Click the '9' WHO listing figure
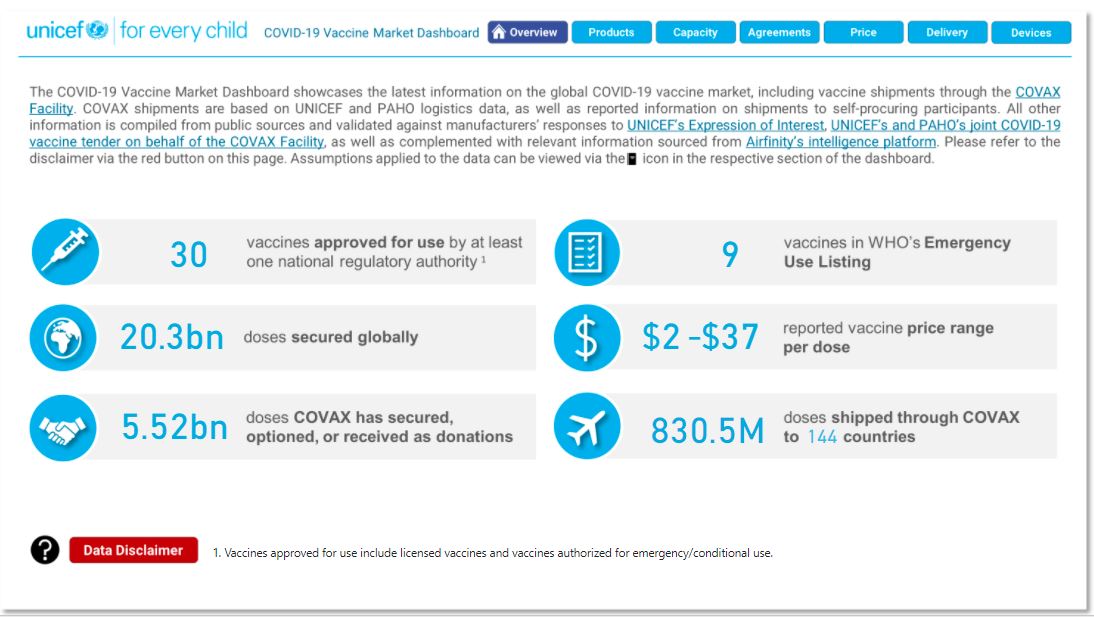Screen dimensions: 1094x617 730,254
